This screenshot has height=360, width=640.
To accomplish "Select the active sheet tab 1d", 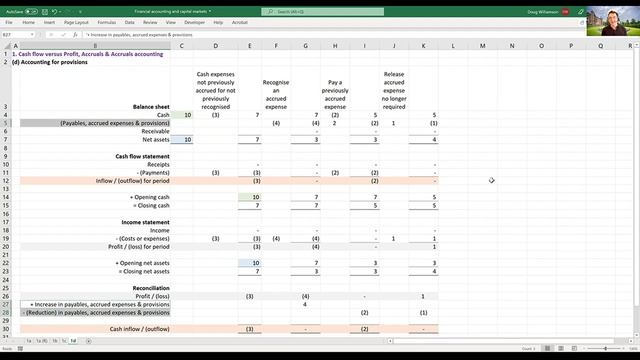I will (x=73, y=341).
